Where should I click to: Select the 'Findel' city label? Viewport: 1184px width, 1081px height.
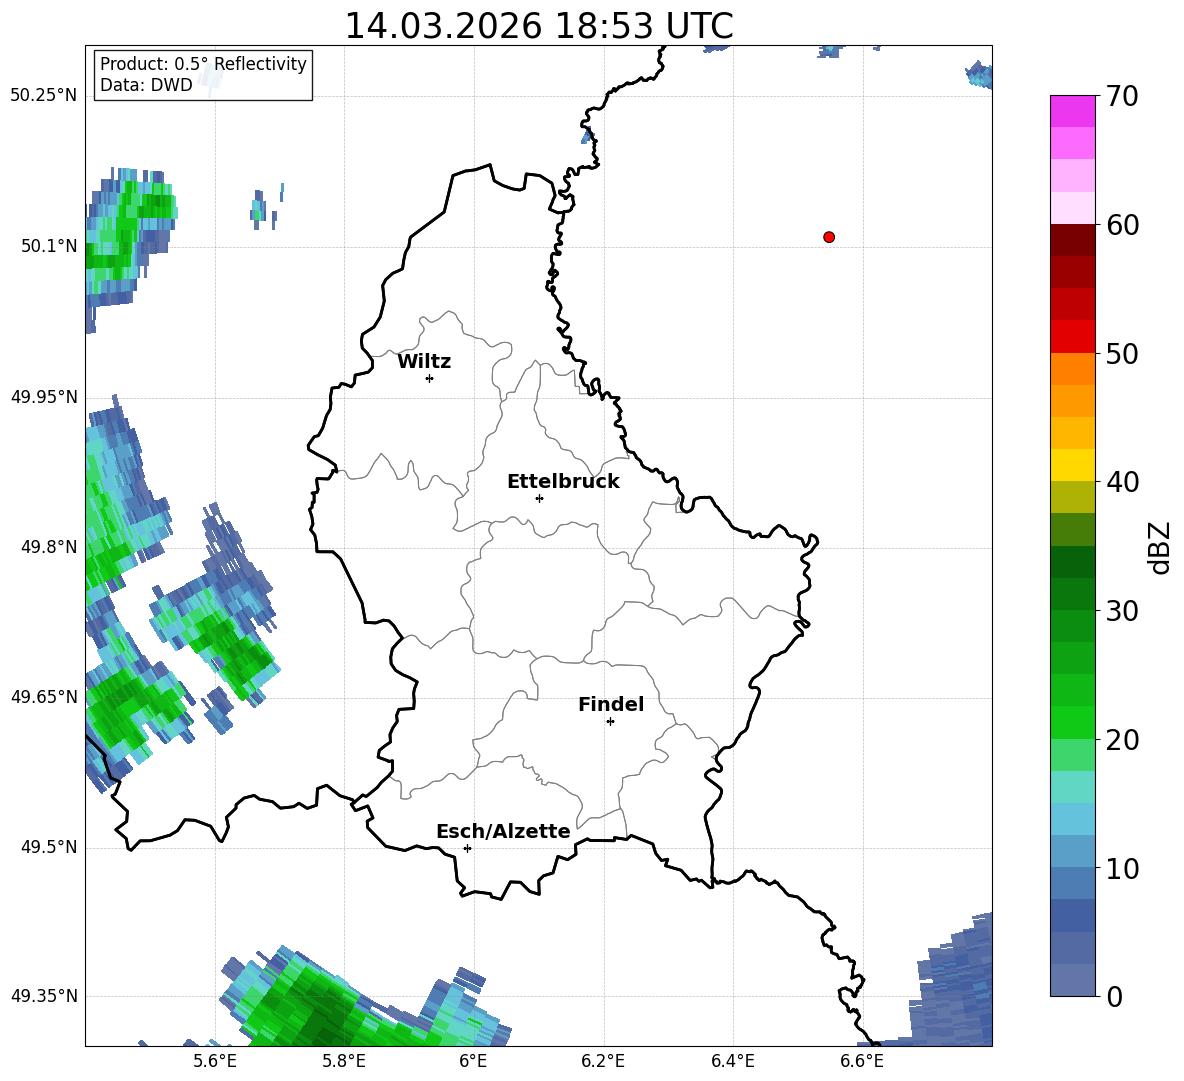(611, 704)
